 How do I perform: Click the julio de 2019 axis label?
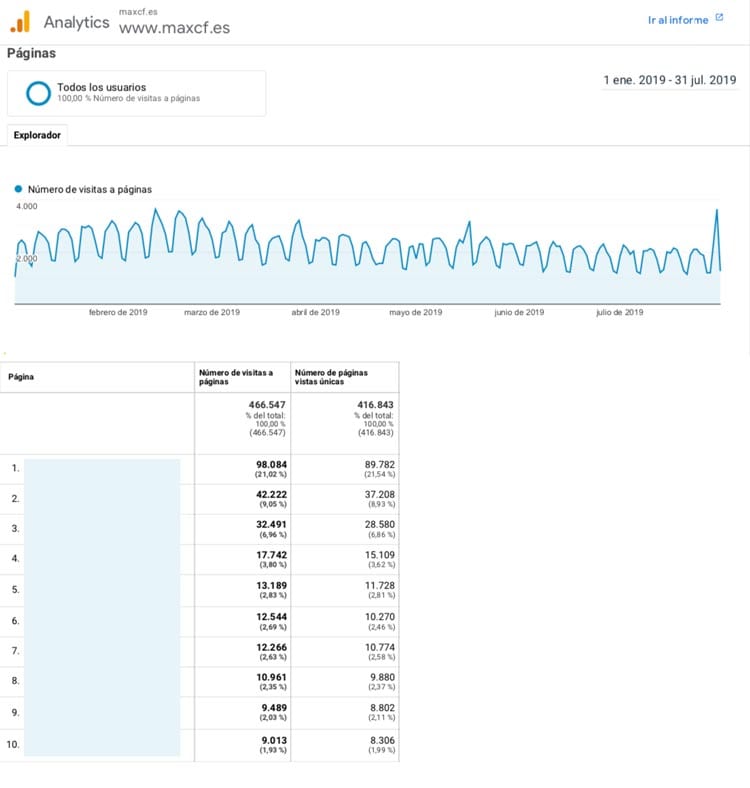(619, 312)
